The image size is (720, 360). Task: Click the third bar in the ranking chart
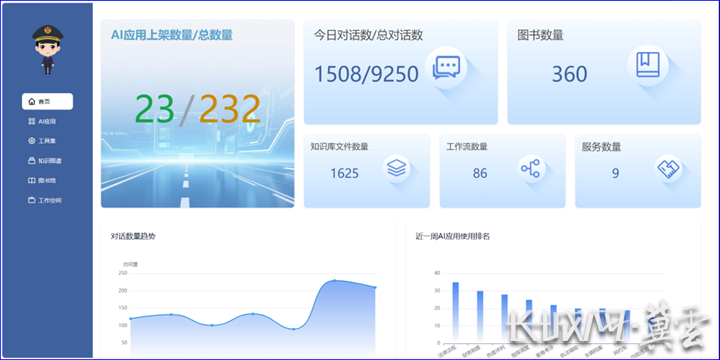(504, 319)
